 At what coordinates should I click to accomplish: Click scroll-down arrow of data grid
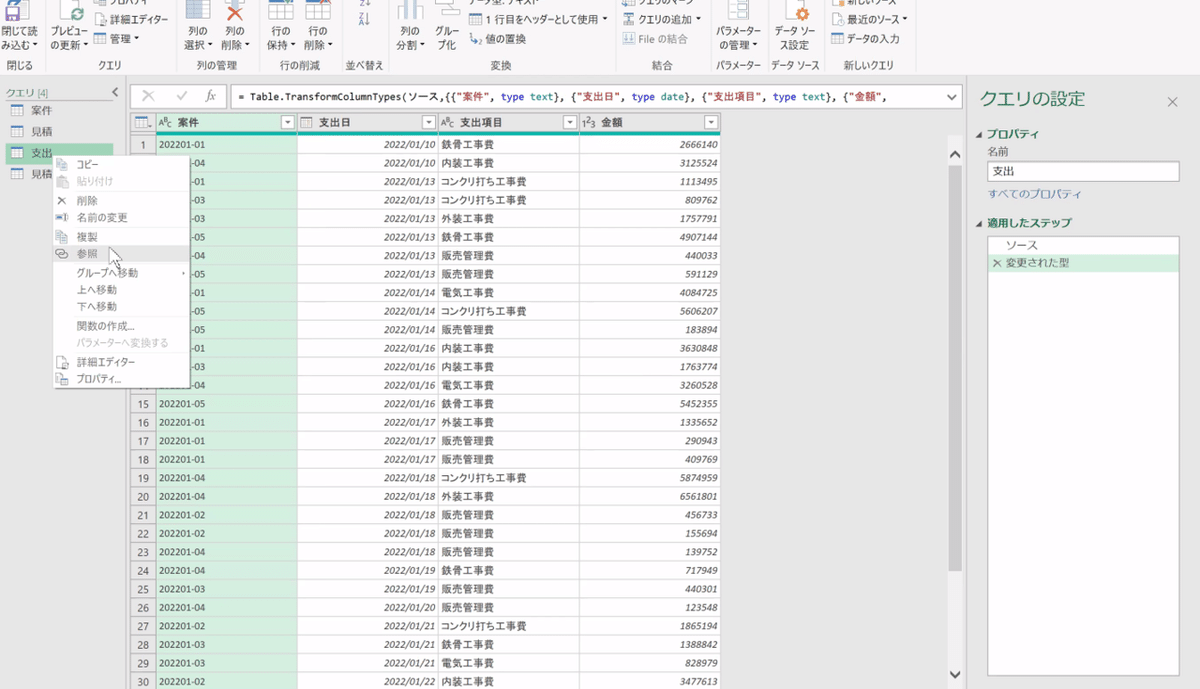point(954,675)
